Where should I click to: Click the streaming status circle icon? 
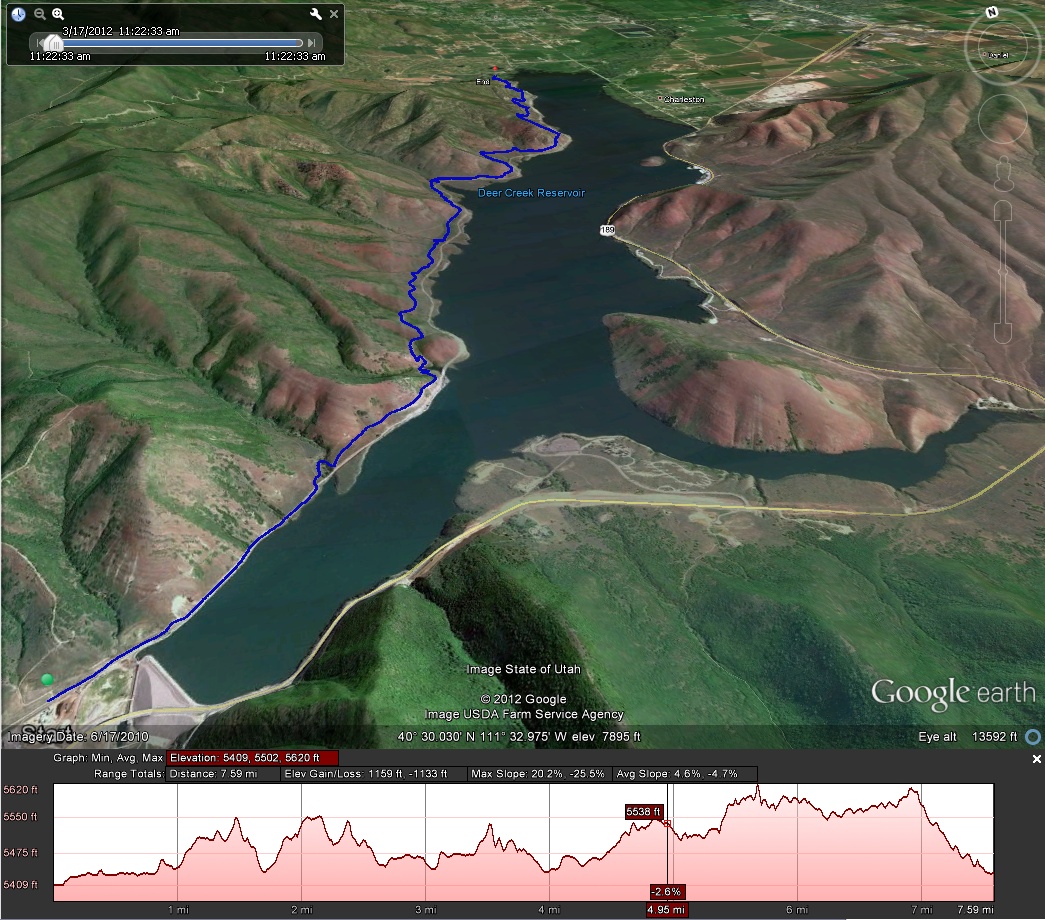click(x=1032, y=737)
